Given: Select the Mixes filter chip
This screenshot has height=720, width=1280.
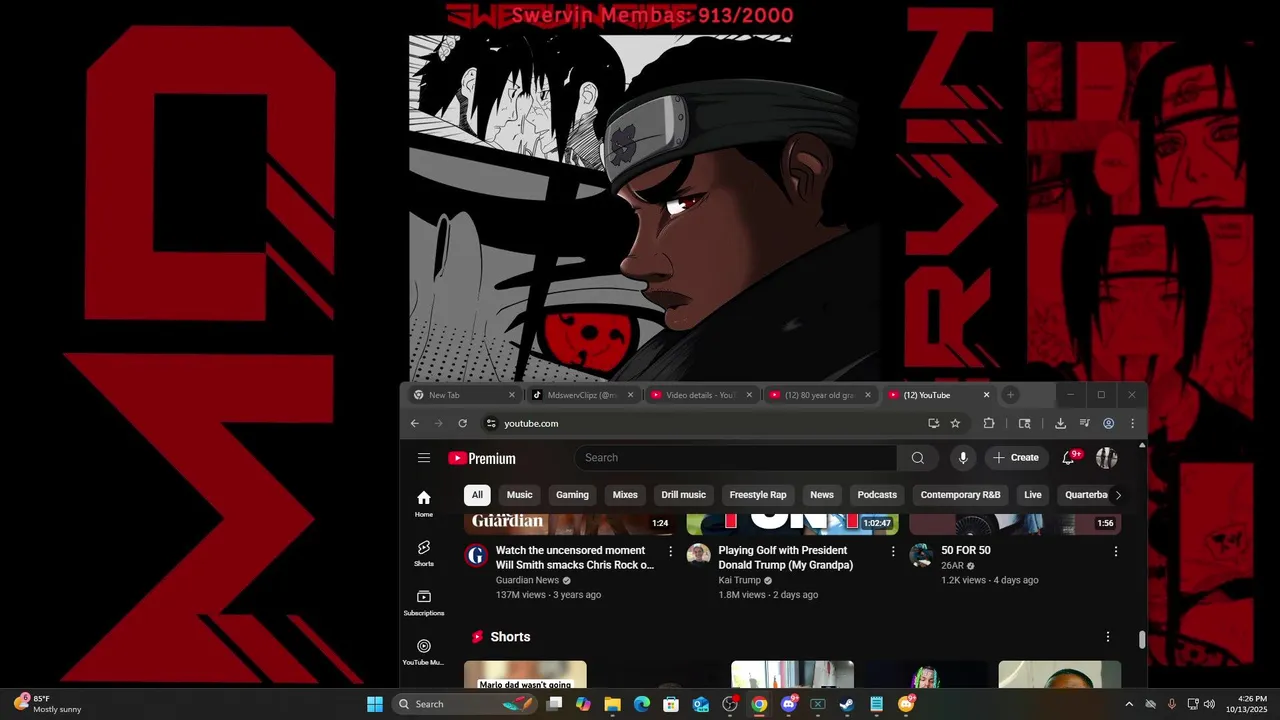Looking at the screenshot, I should coord(625,495).
